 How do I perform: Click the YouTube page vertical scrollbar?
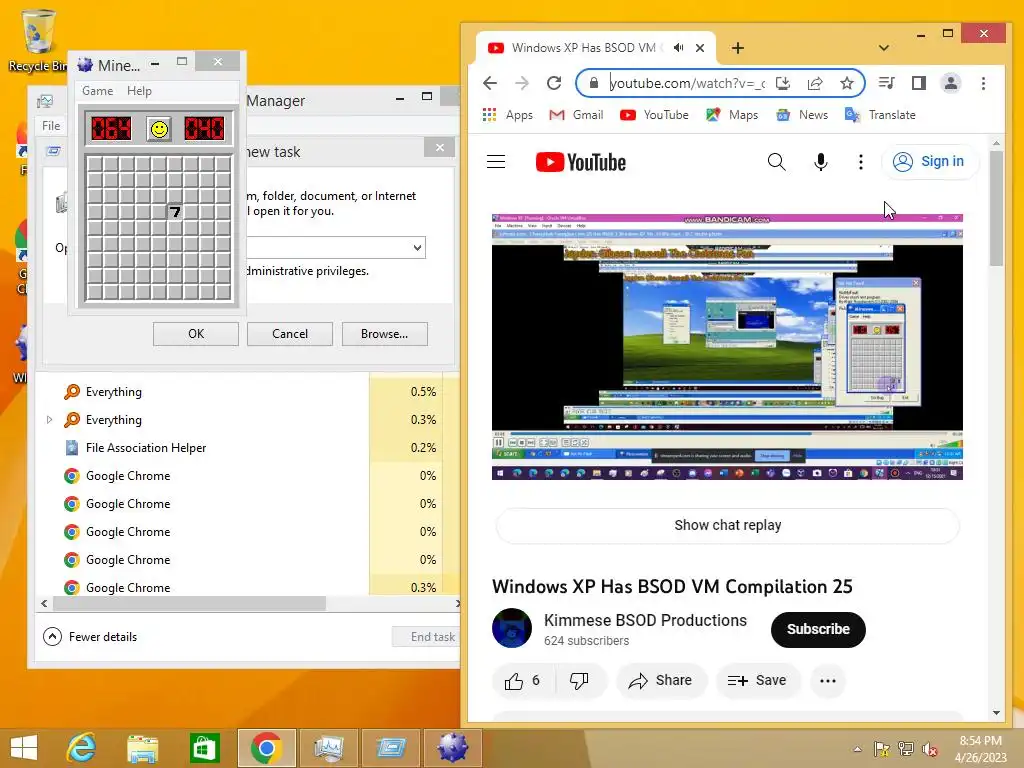996,208
